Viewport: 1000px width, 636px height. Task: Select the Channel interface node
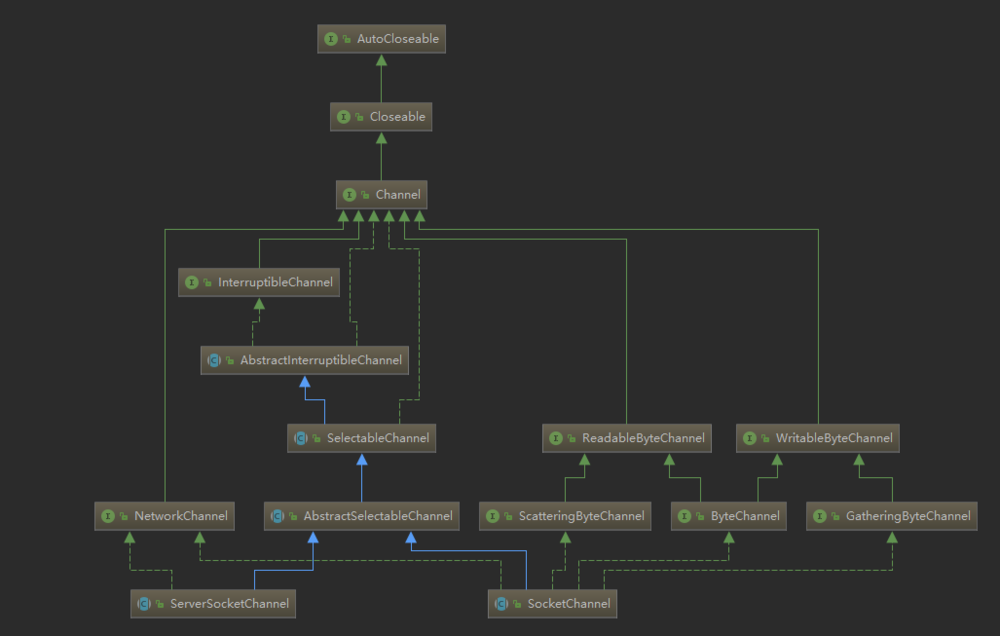click(381, 195)
